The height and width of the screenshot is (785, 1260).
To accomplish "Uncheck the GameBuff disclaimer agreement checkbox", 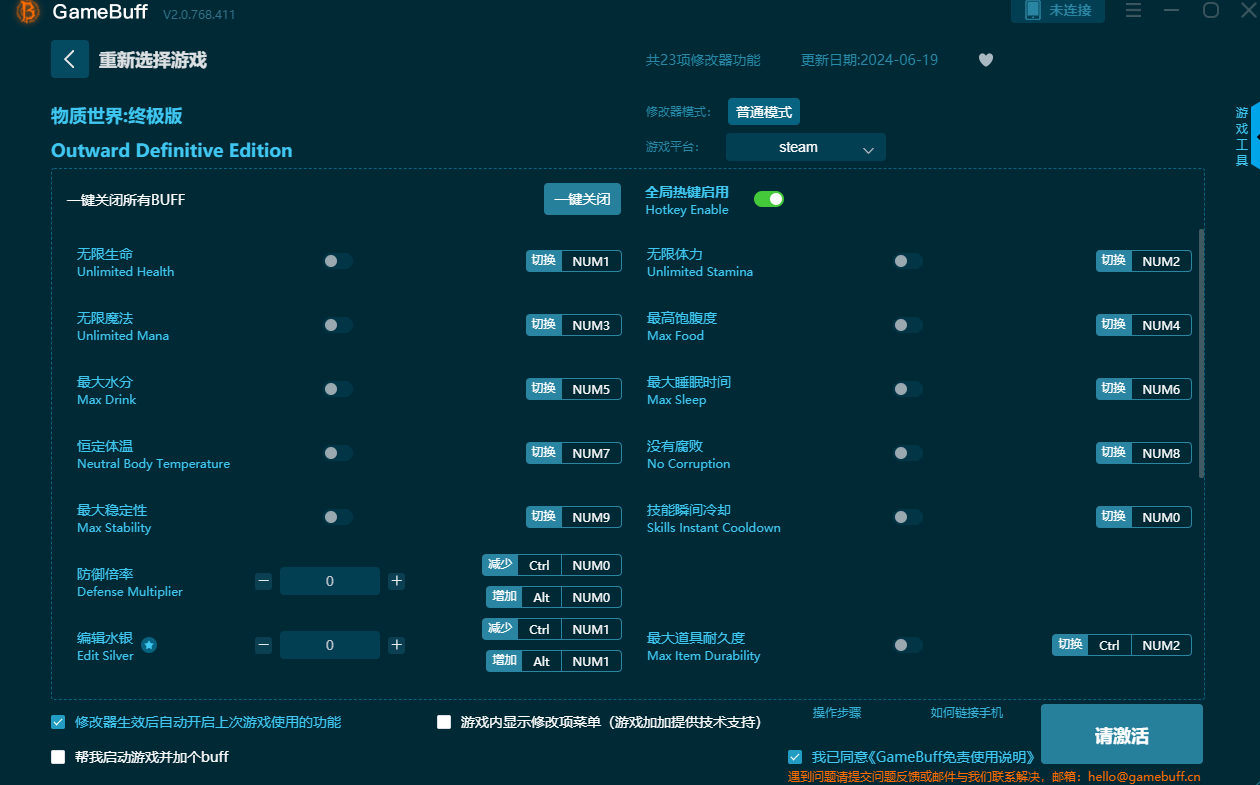I will [x=795, y=756].
